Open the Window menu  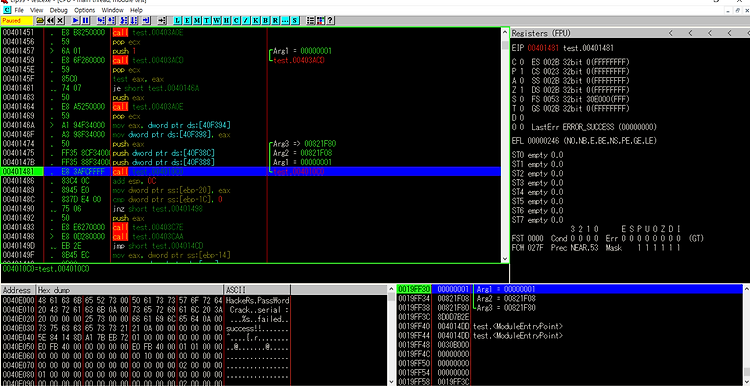pos(112,10)
